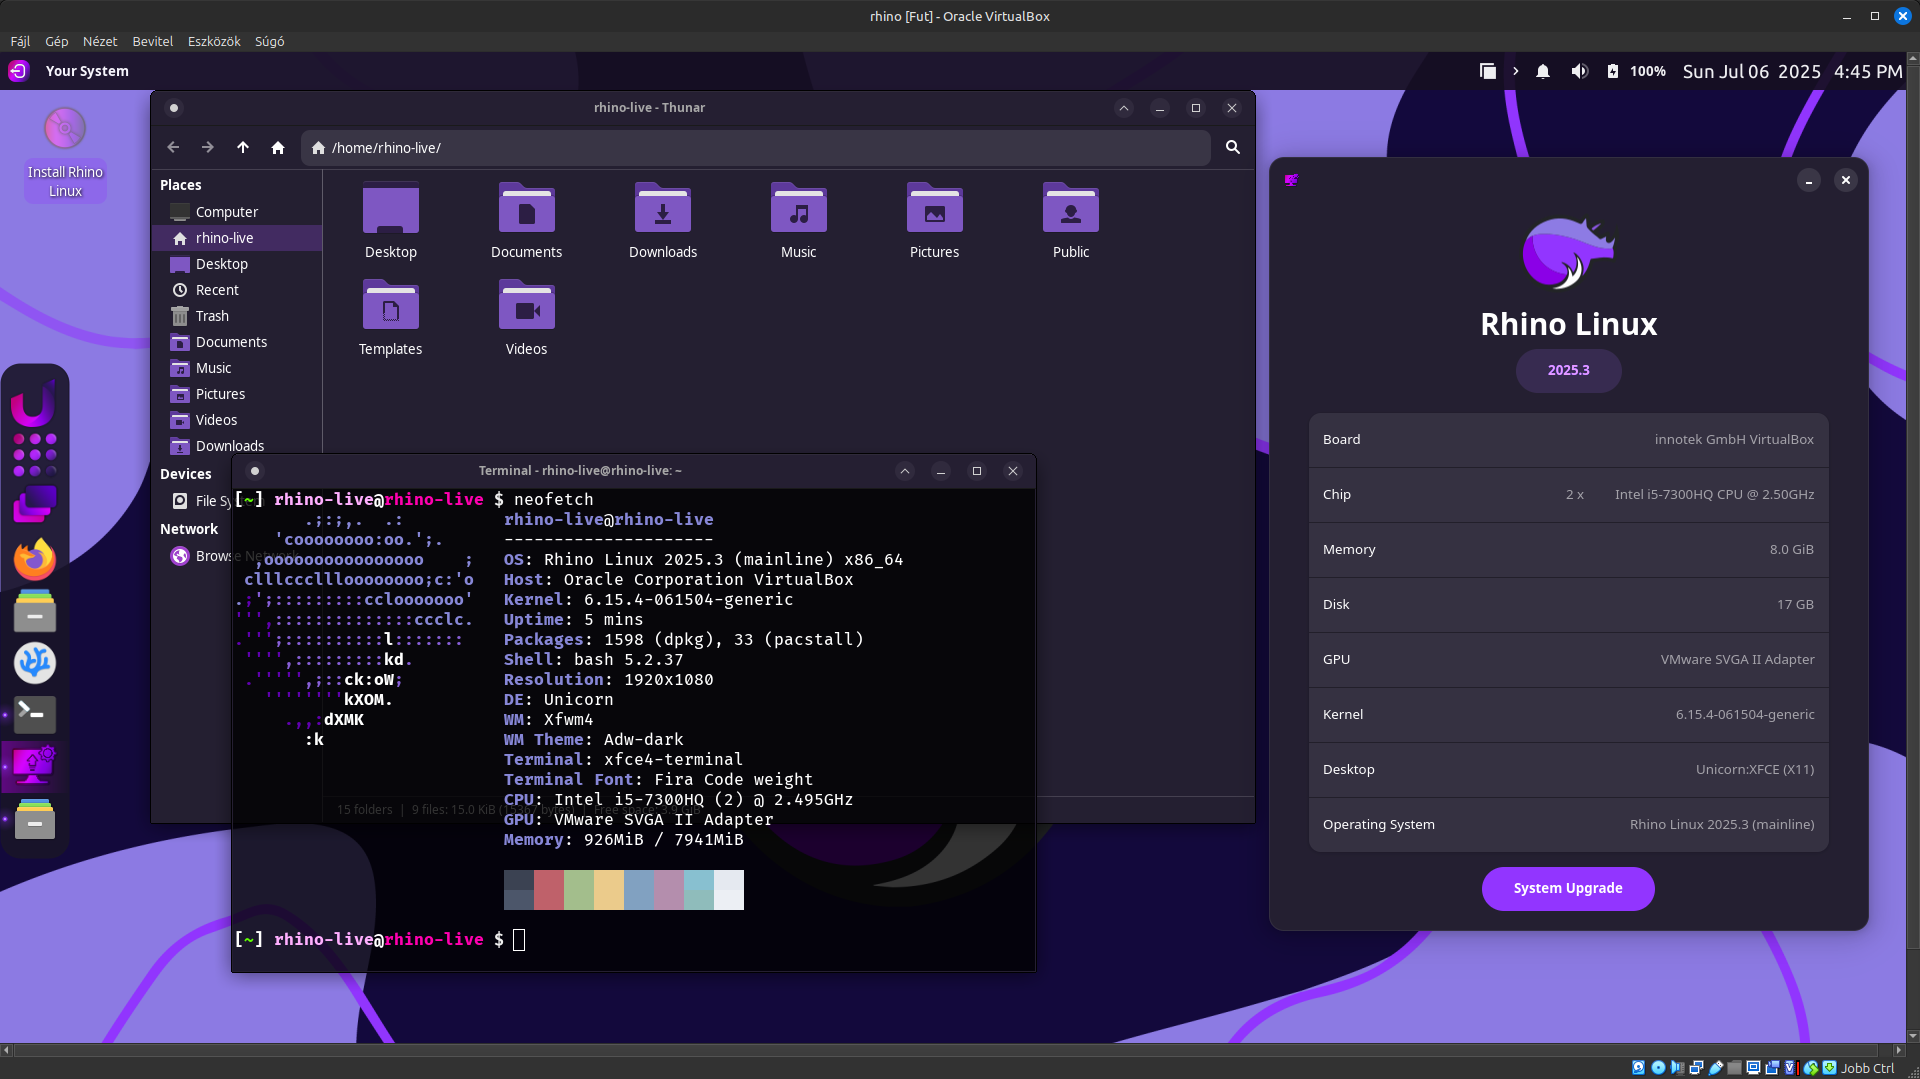The height and width of the screenshot is (1079, 1920).
Task: Select Desktop in Places sidebar
Action: click(237, 264)
